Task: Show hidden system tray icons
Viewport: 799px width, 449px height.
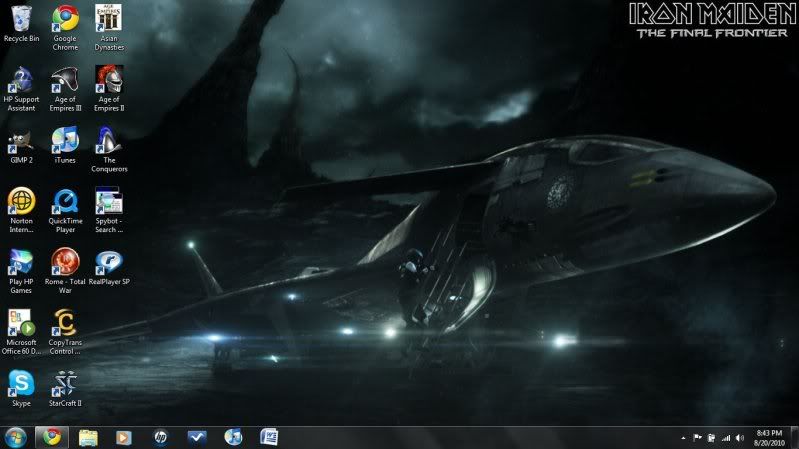Action: point(683,438)
